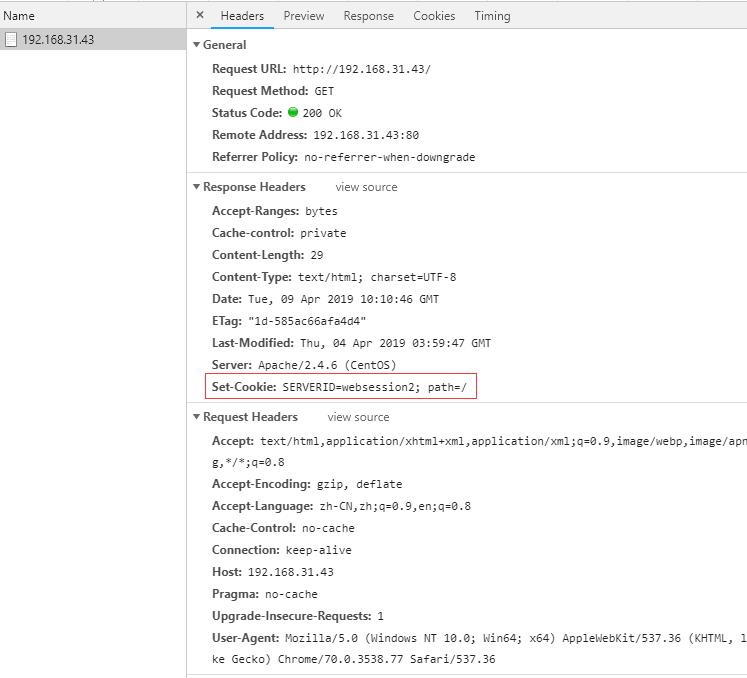Select the Host value 192.168.31.43
Image resolution: width=747 pixels, height=678 pixels.
point(291,572)
